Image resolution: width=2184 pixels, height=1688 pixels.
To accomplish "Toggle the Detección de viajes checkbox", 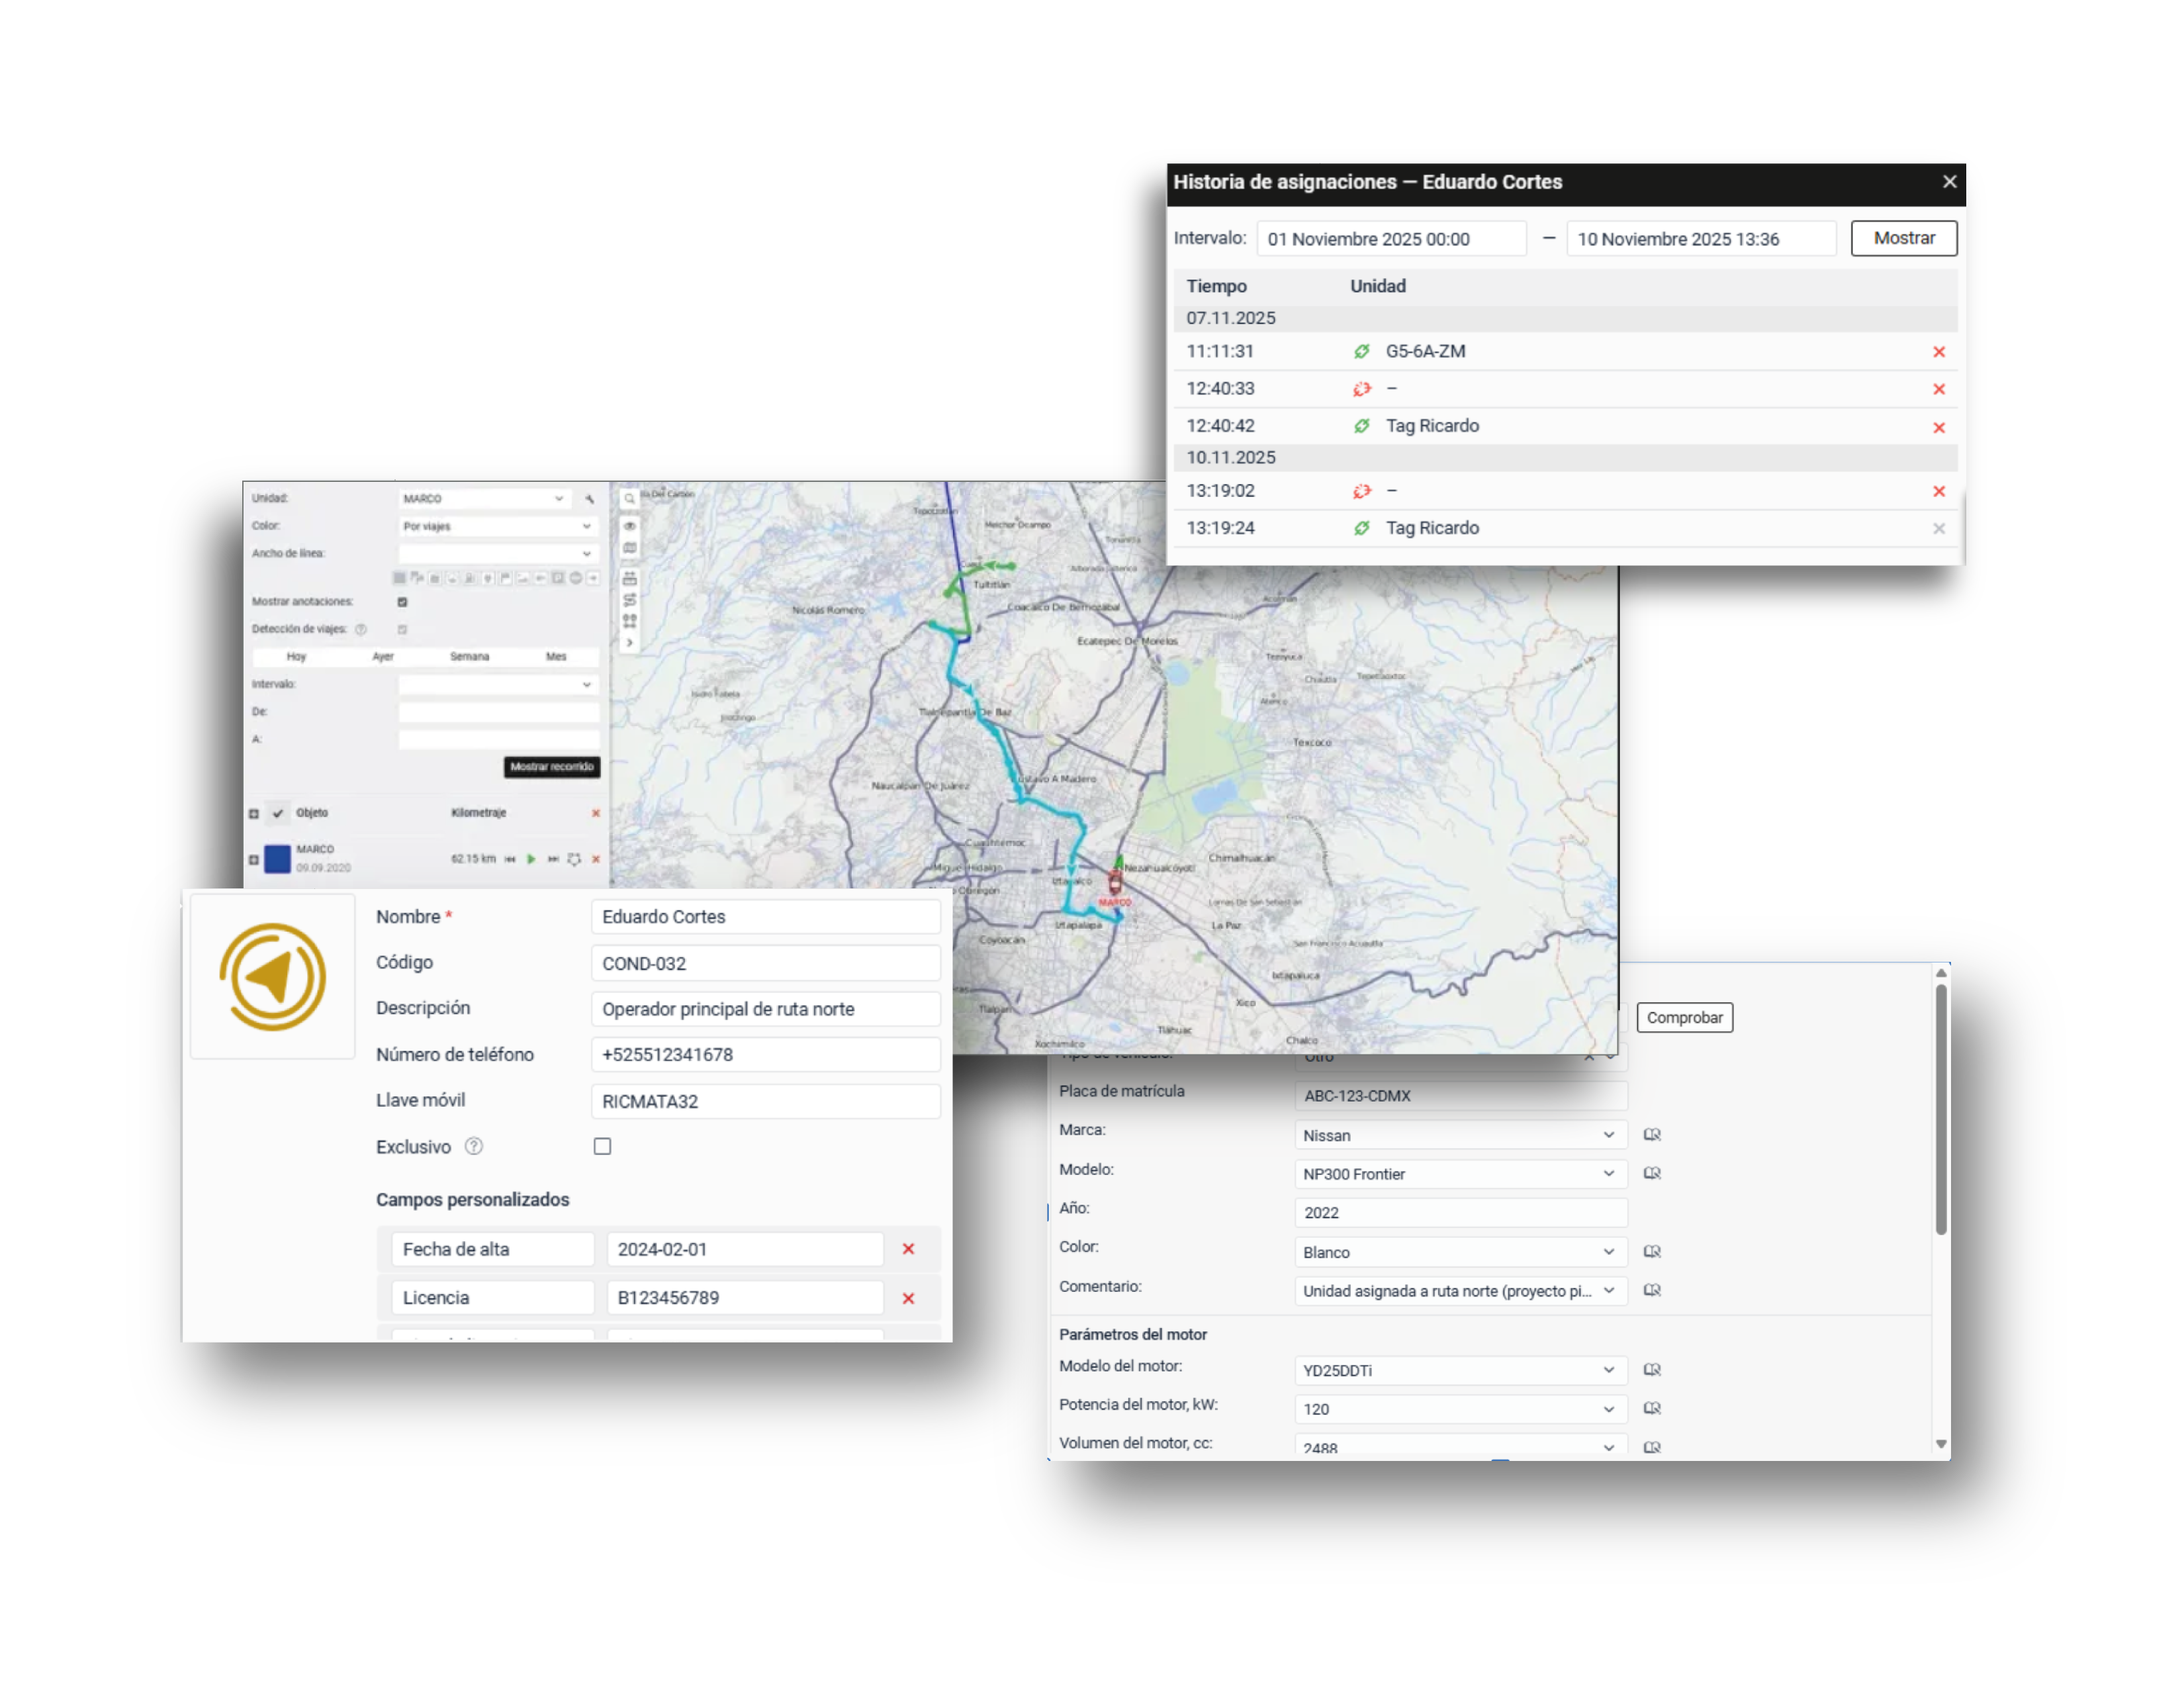I will (402, 630).
